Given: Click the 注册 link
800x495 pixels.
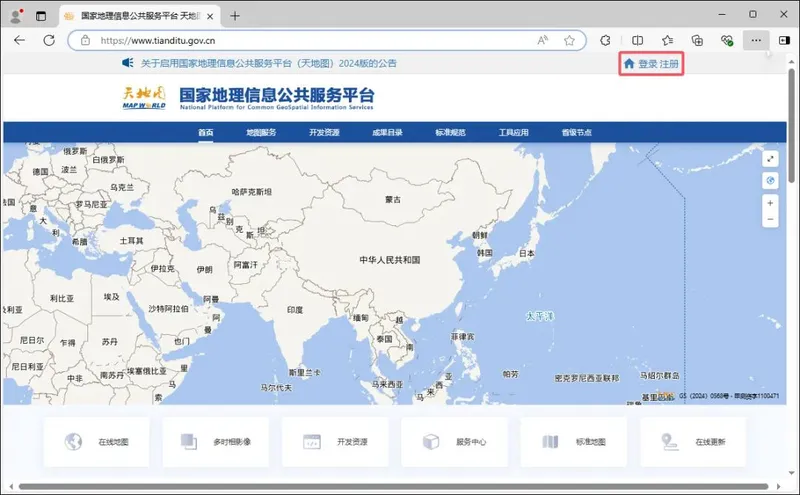Looking at the screenshot, I should click(x=669, y=64).
